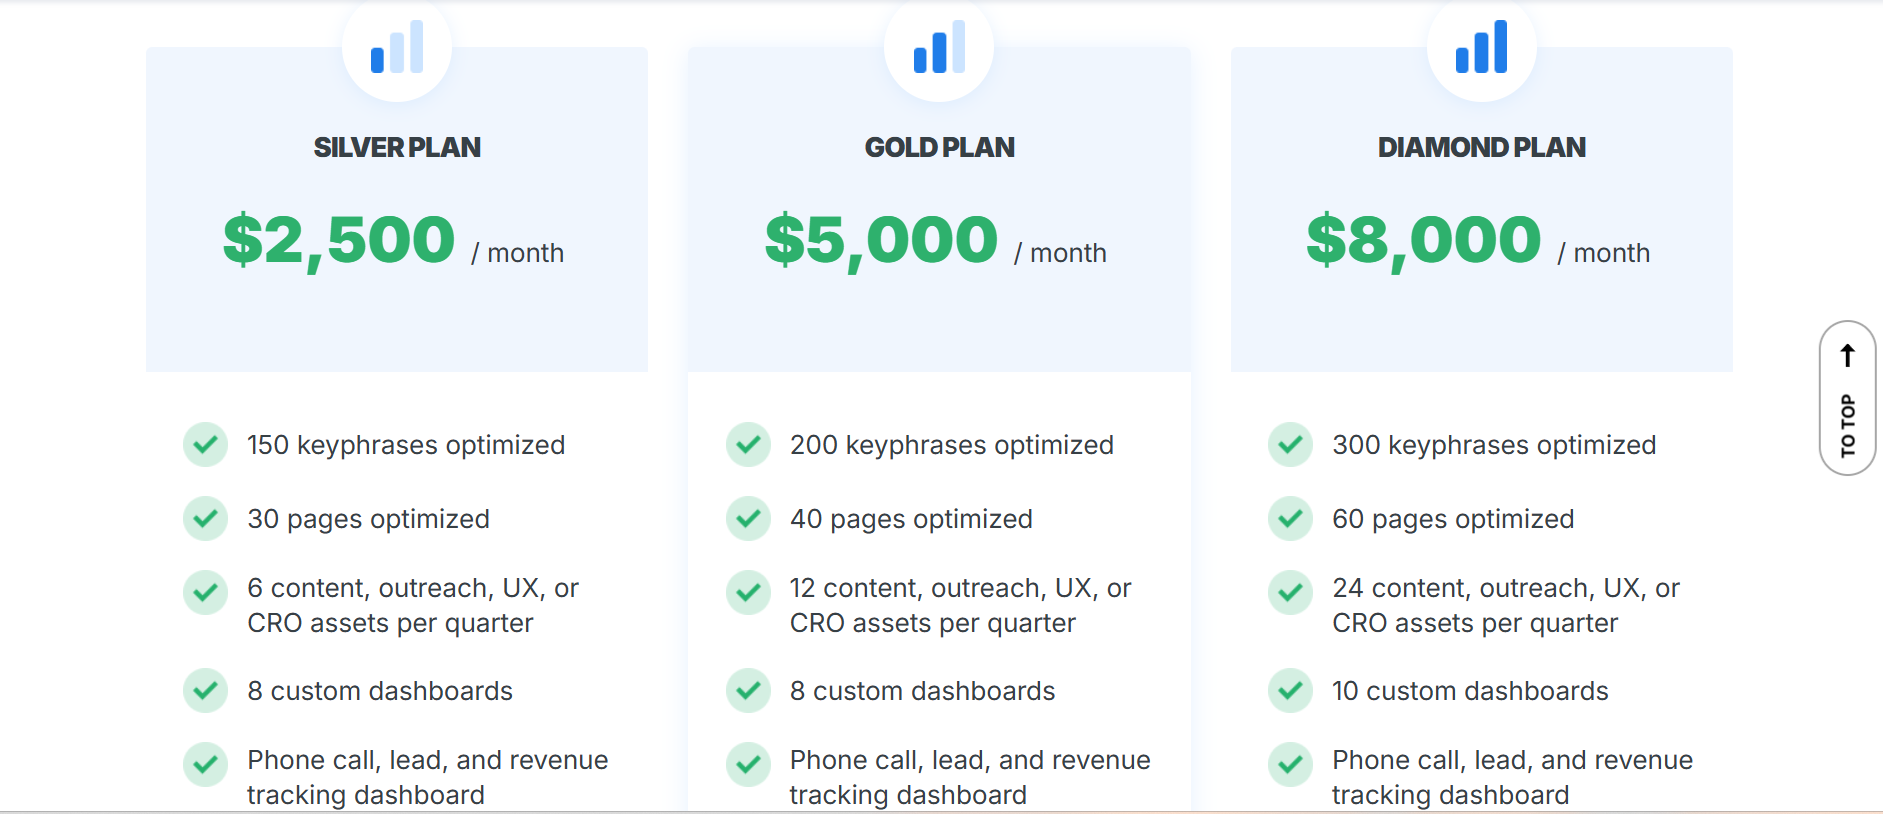Select the Gold Plan heading
This screenshot has width=1883, height=814.
click(x=939, y=147)
